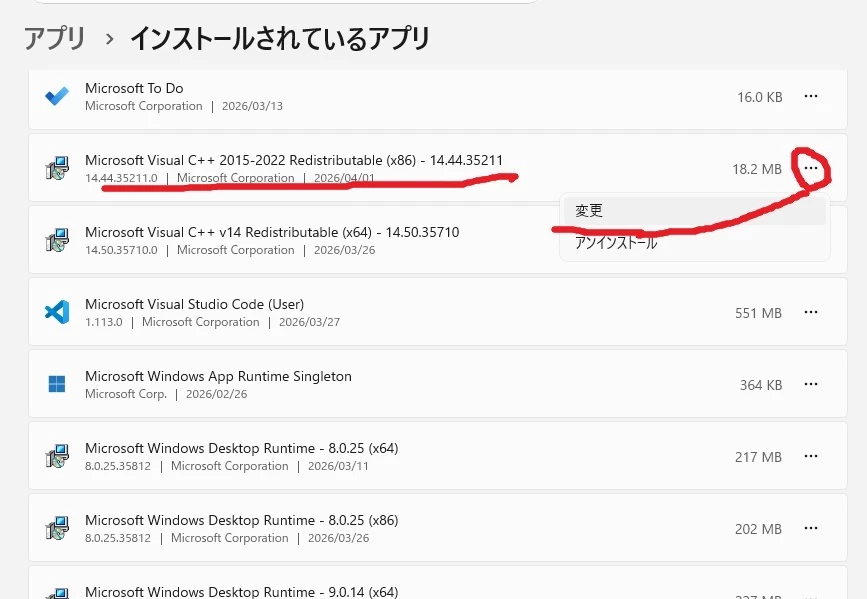Select the Visual C++ v14 Redistributable (x64) title
This screenshot has width=867, height=599.
[x=272, y=232]
